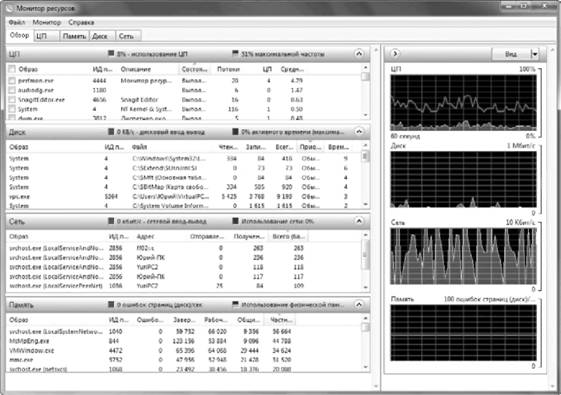This screenshot has width=561, height=395.
Task: Switch to the Память tab
Action: [x=74, y=36]
